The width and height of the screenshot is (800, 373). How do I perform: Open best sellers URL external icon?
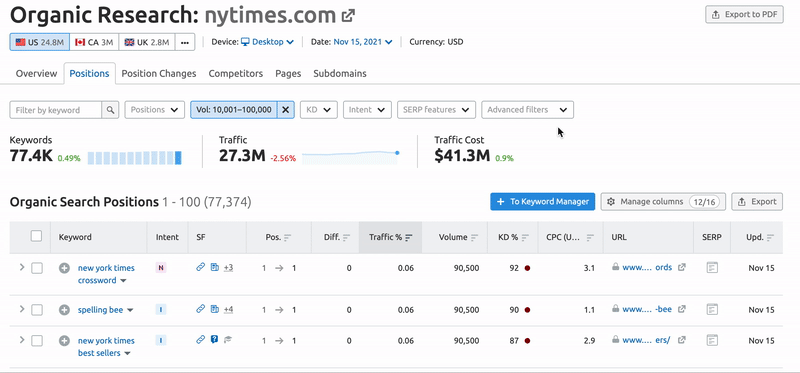682,340
